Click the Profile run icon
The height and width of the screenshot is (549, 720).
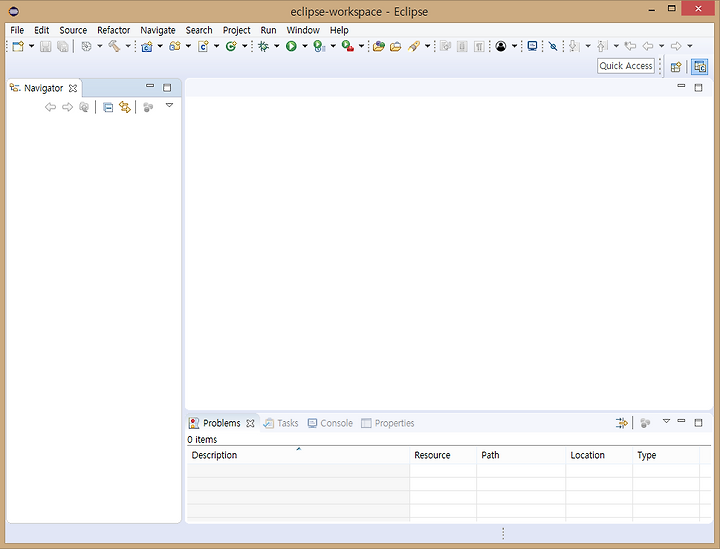pos(319,46)
